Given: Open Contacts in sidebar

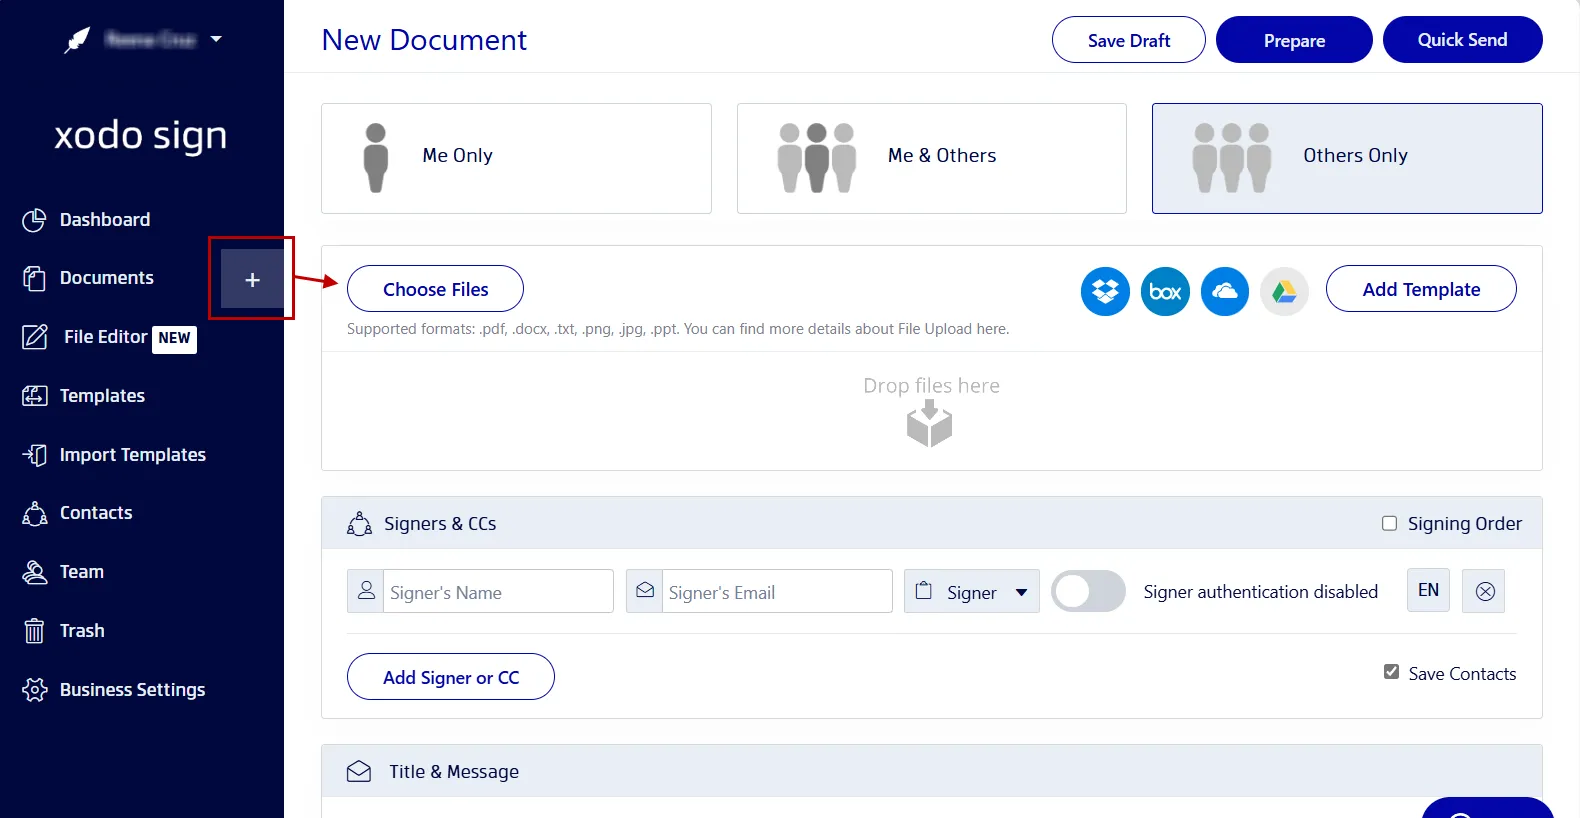Looking at the screenshot, I should 96,513.
